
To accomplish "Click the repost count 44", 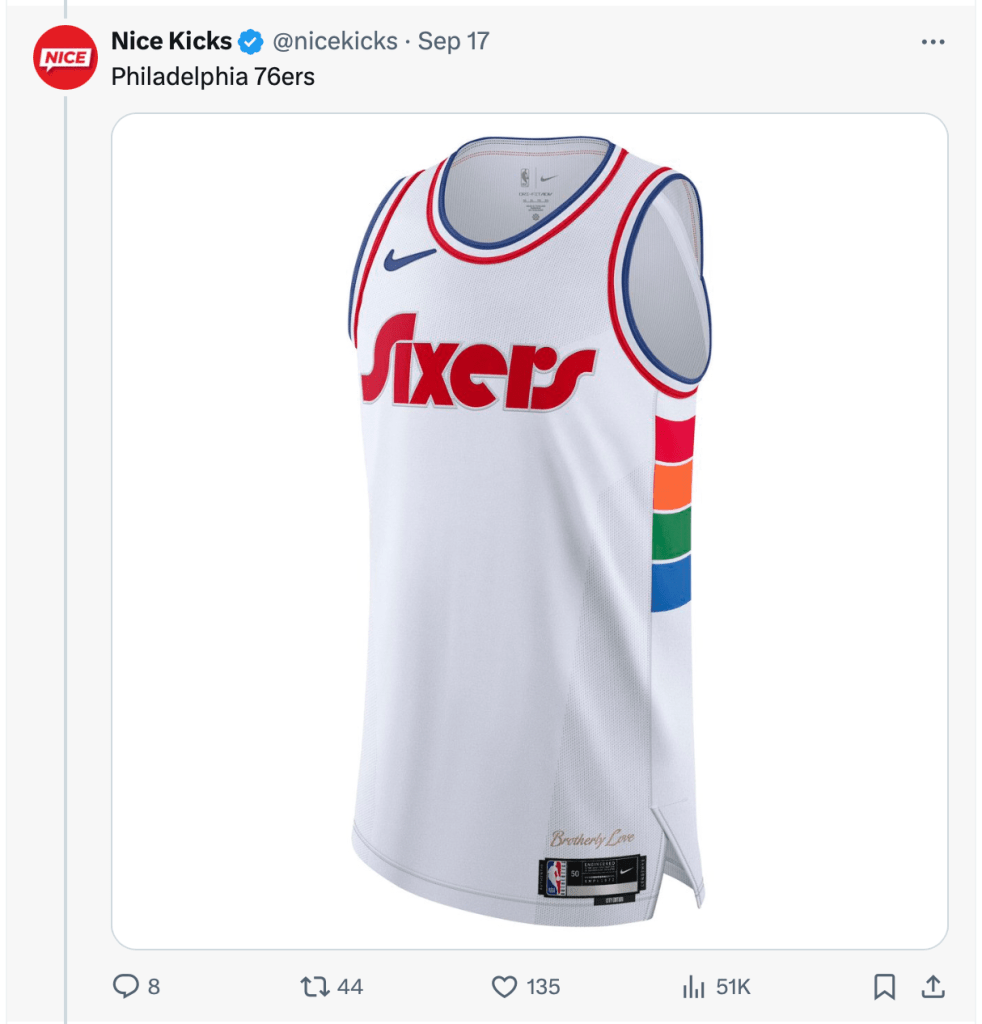I will 350,986.
